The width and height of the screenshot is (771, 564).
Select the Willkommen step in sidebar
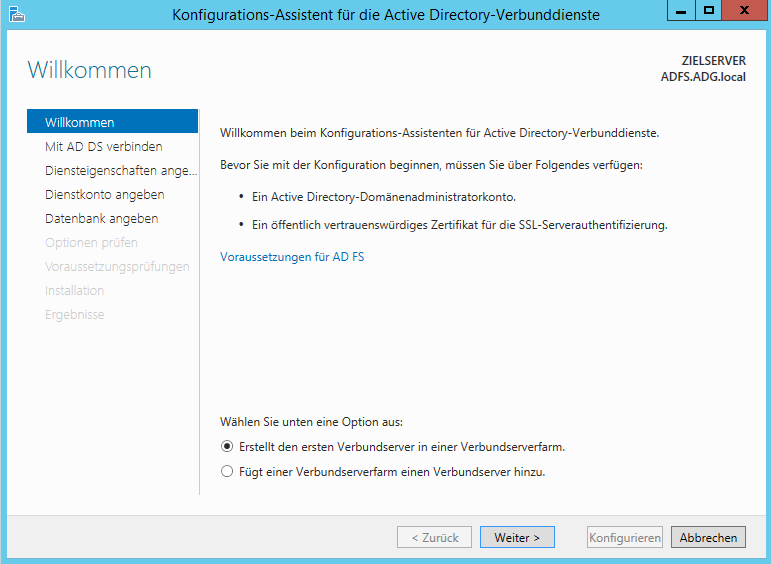[113, 121]
